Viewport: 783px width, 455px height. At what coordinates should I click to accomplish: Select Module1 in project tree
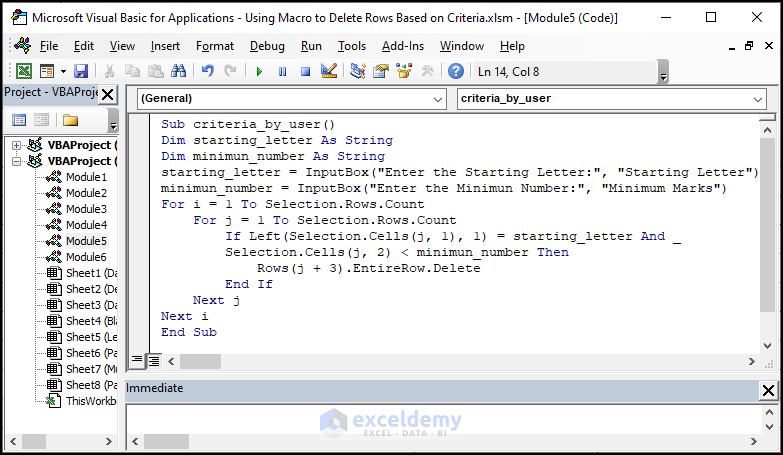[86, 177]
